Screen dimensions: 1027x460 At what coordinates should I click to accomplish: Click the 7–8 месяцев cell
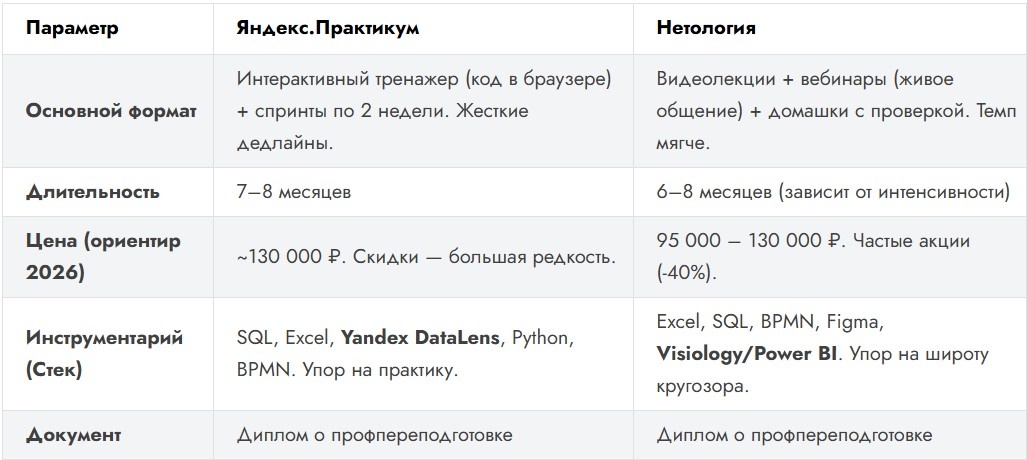pos(422,193)
